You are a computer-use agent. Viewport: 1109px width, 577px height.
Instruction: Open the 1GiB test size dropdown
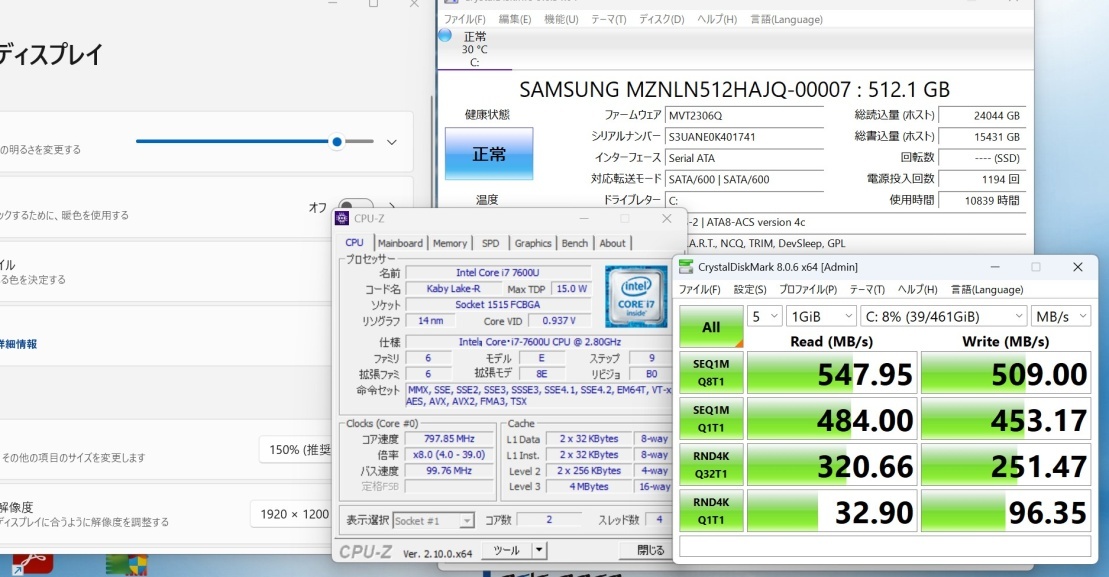pyautogui.click(x=821, y=317)
